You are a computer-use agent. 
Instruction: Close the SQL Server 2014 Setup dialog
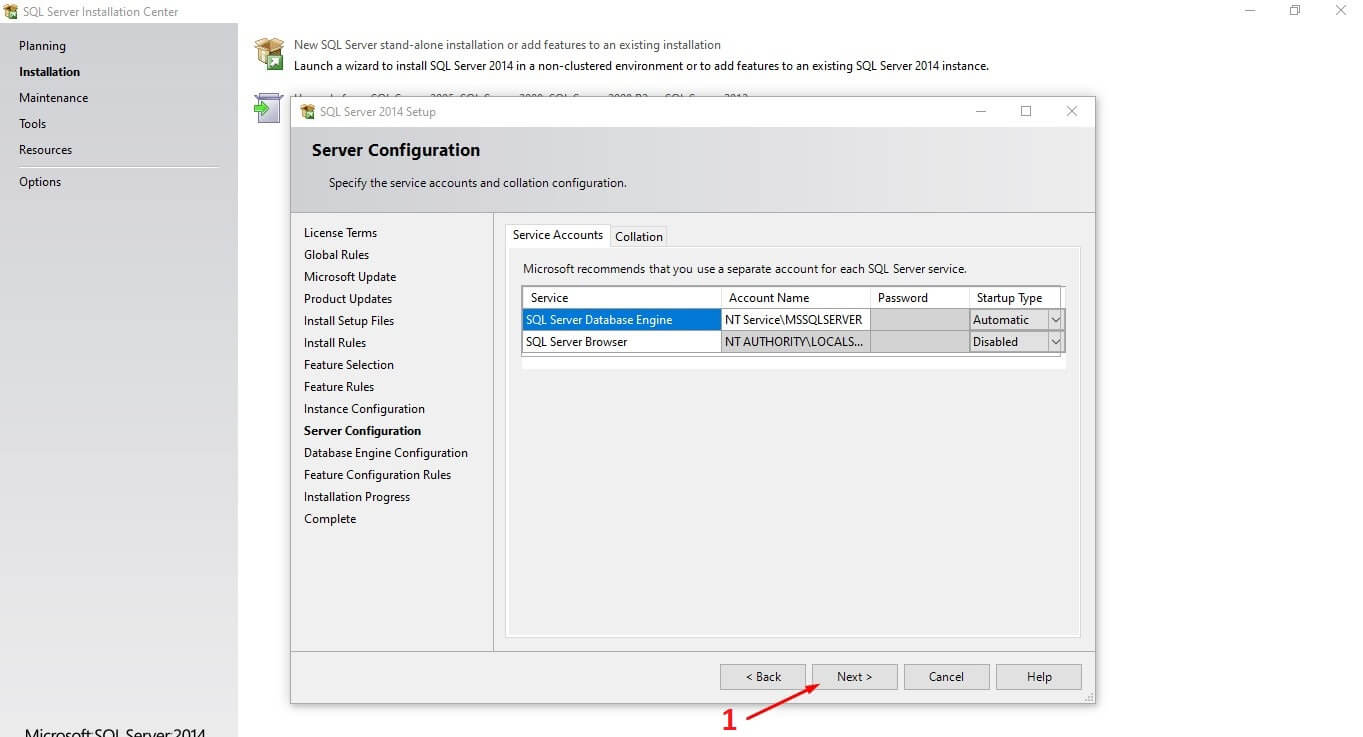1072,111
